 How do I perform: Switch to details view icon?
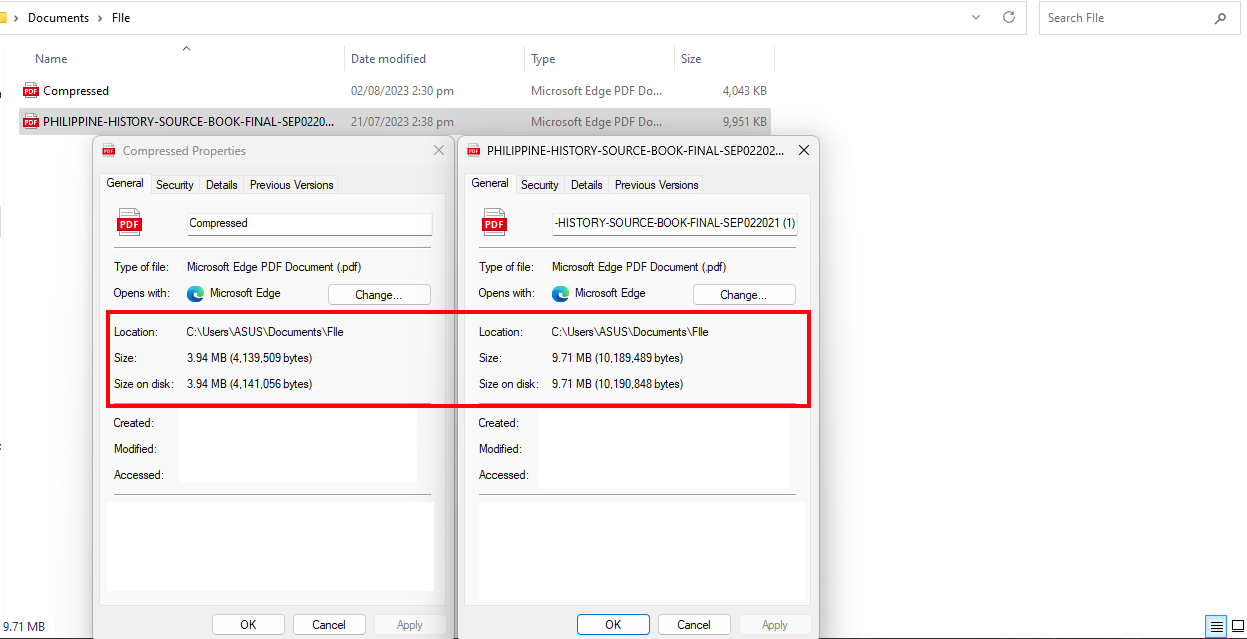(x=1216, y=627)
